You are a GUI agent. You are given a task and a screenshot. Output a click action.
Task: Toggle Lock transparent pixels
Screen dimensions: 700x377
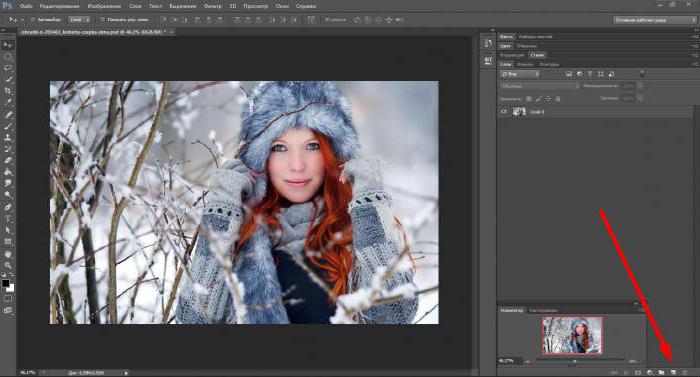pos(529,99)
